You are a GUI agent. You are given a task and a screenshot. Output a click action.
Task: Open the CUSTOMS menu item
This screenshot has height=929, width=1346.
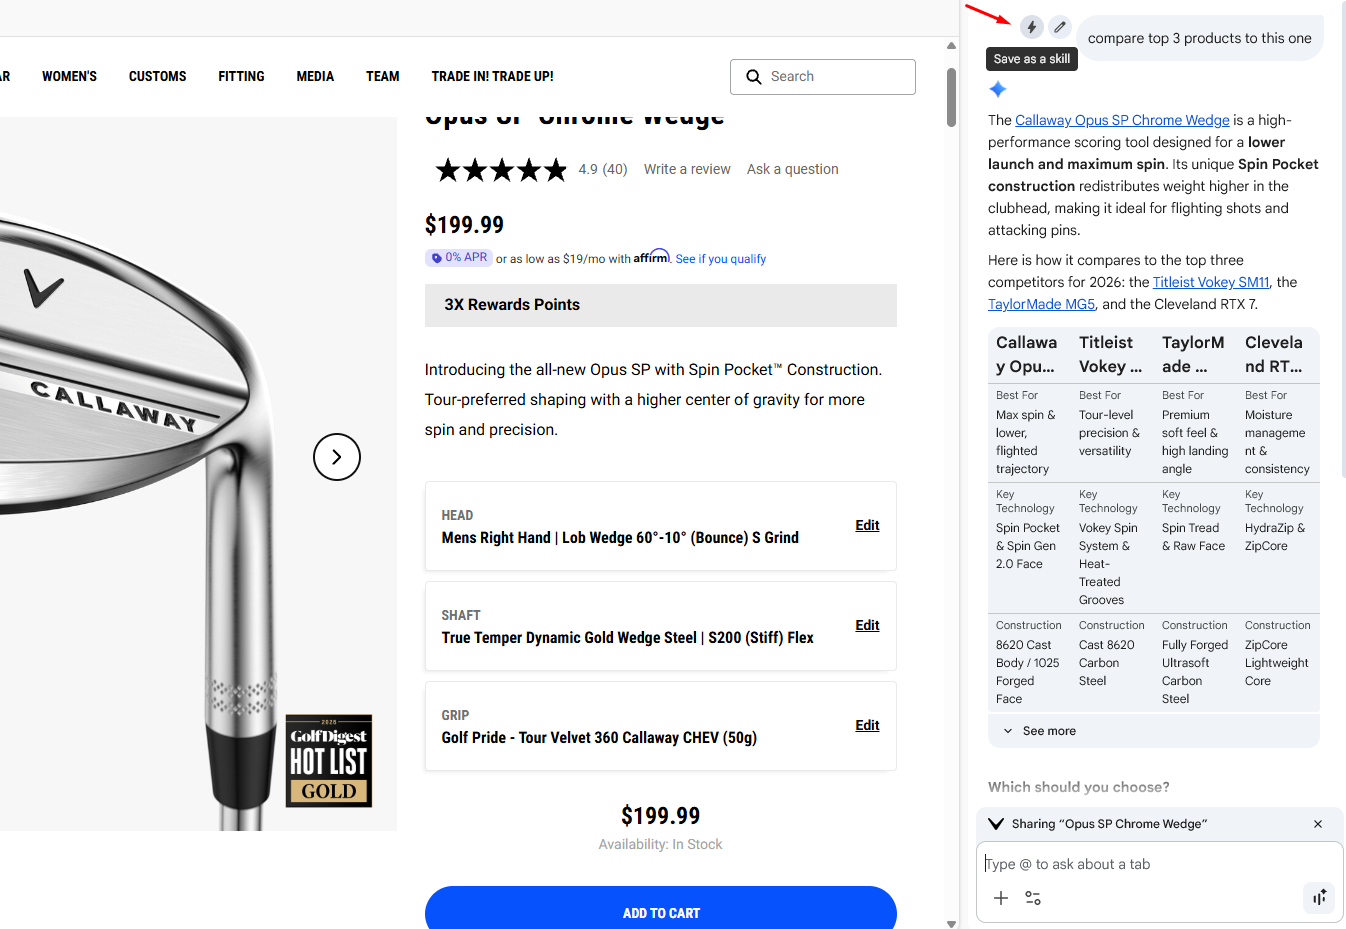click(x=157, y=76)
